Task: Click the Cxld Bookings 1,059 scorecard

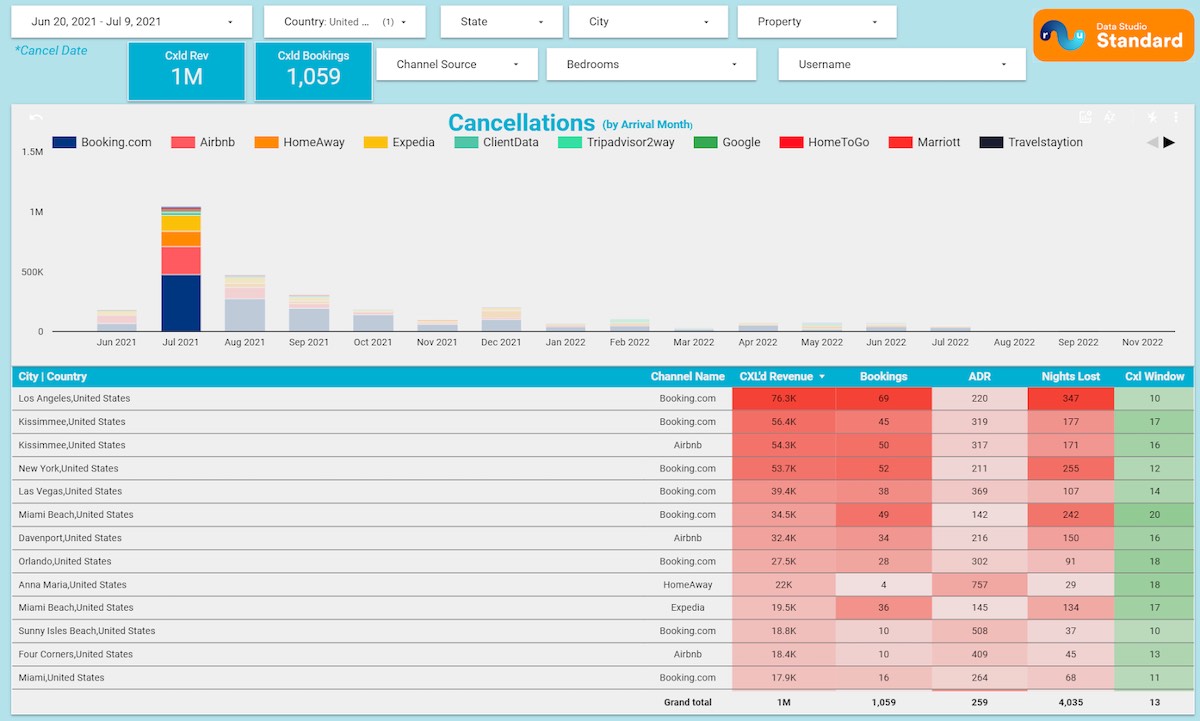Action: tap(314, 71)
